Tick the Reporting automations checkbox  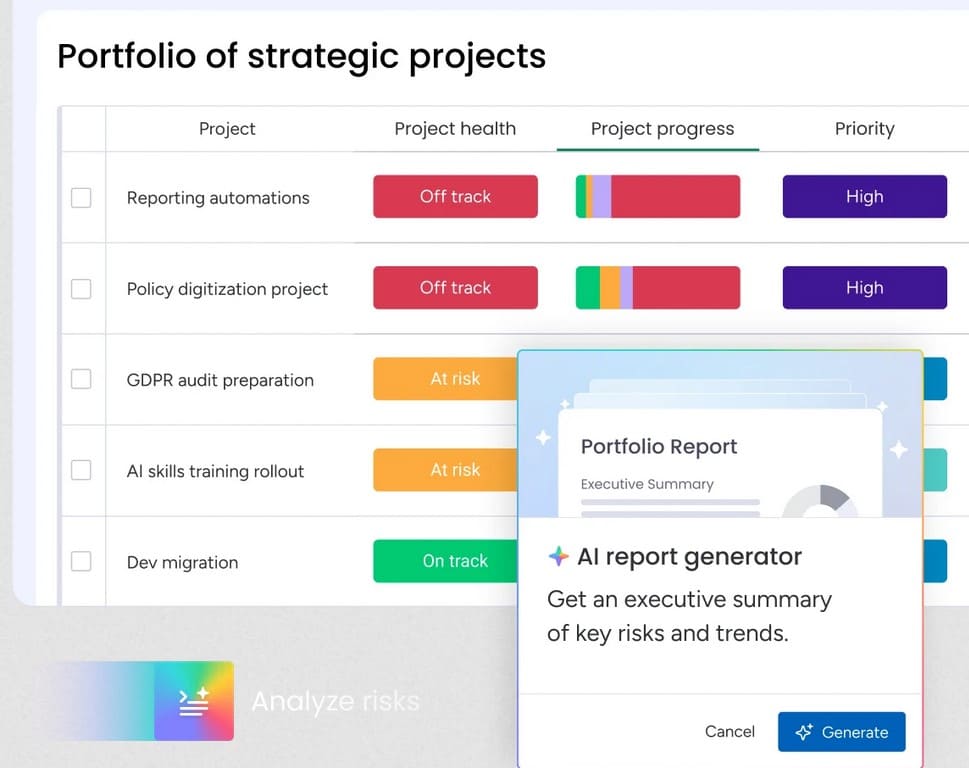click(81, 198)
